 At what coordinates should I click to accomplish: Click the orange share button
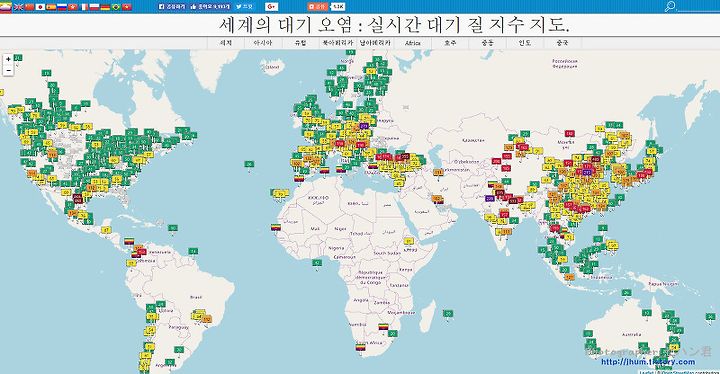318,7
